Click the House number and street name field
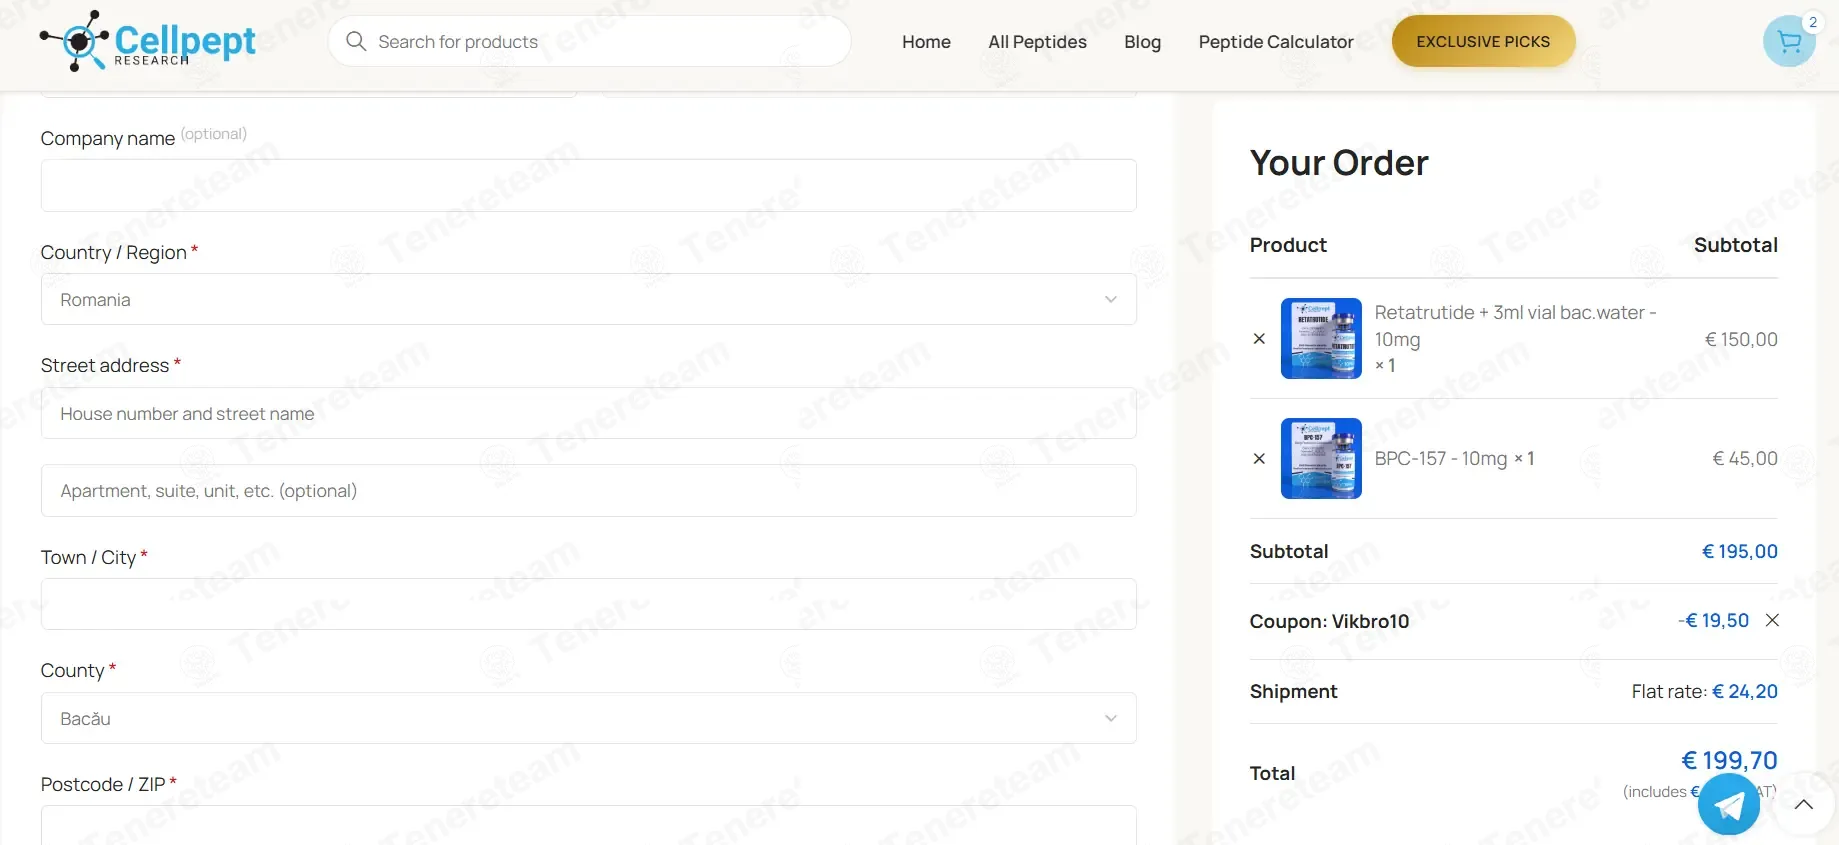 tap(589, 413)
